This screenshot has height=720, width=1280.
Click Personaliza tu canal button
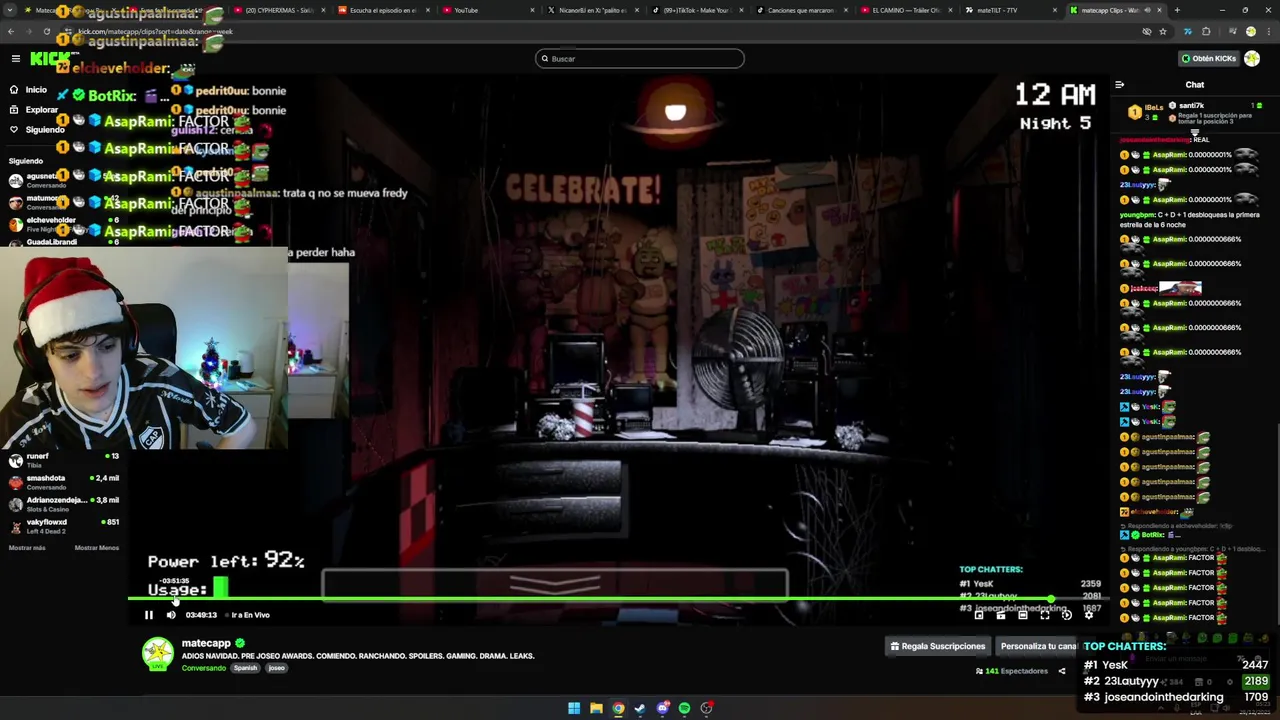1036,646
